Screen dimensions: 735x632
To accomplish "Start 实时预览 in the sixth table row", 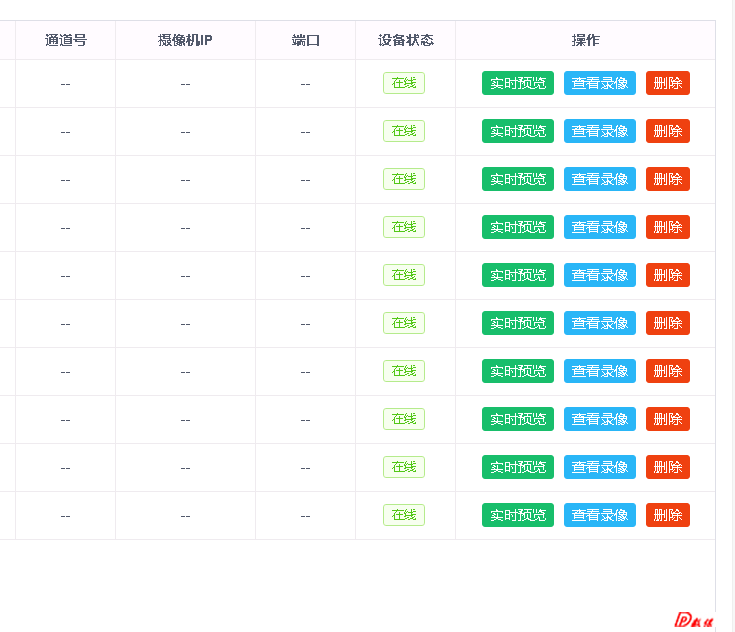I will coord(518,323).
